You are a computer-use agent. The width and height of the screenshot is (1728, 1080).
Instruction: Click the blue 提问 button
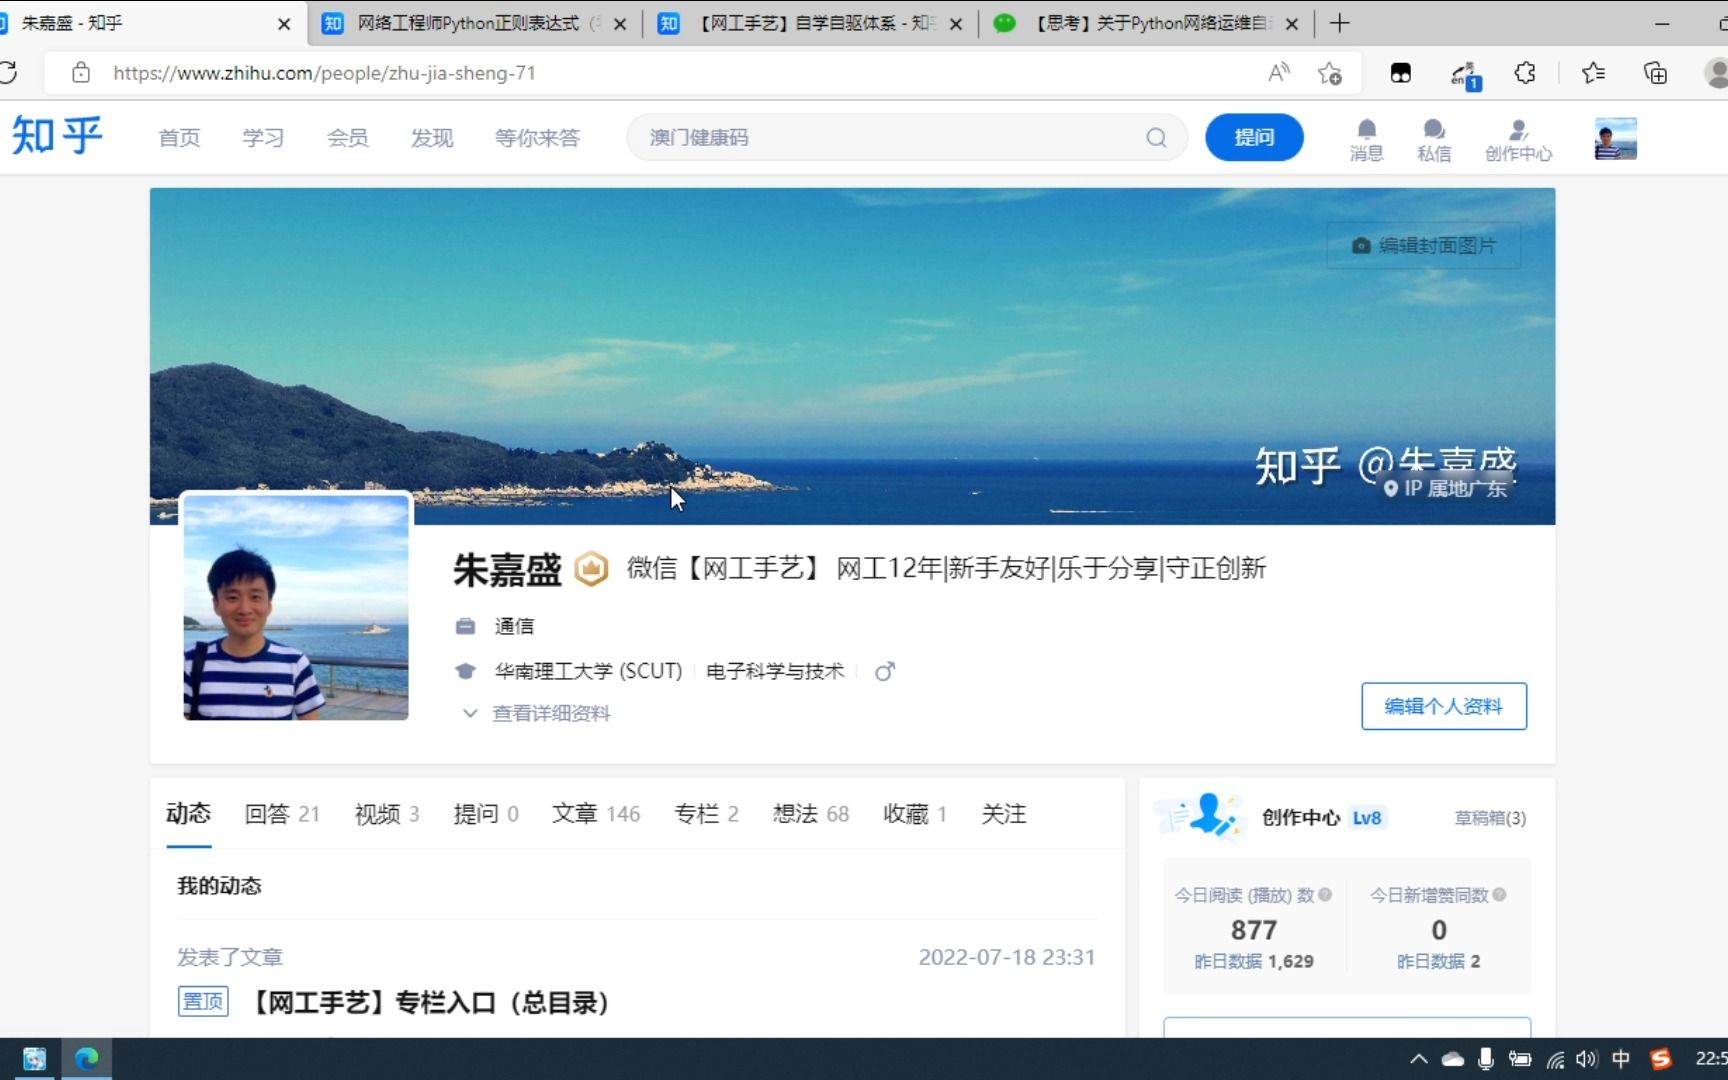[1254, 137]
